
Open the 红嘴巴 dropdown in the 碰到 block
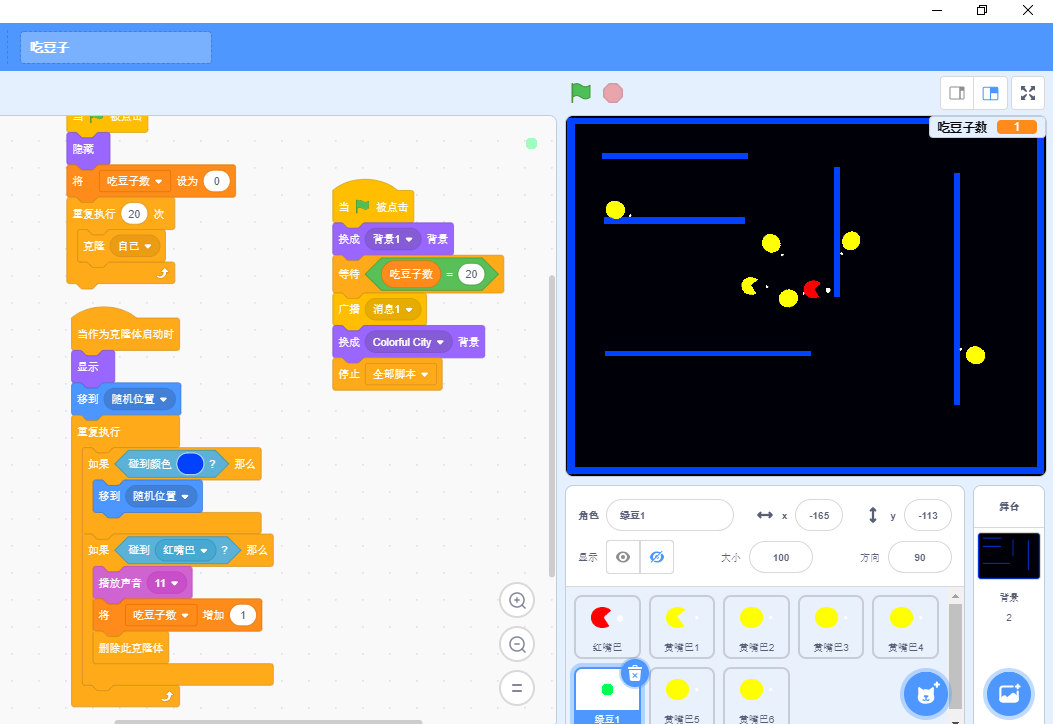coord(185,550)
